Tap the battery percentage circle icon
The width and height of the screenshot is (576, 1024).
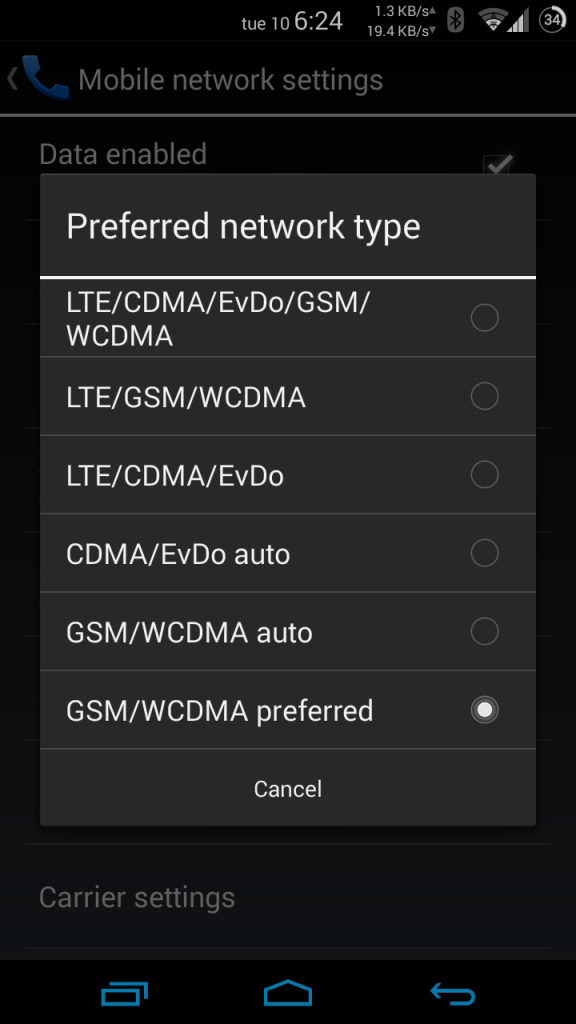552,20
